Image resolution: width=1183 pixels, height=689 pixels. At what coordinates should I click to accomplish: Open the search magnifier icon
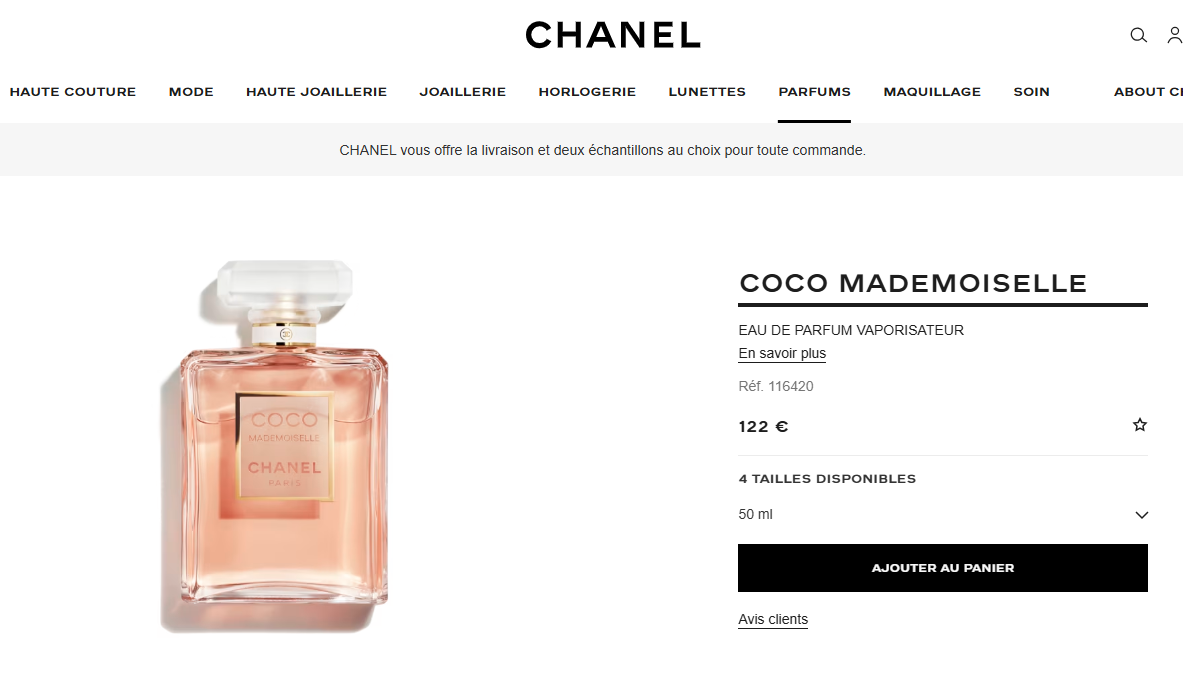(x=1138, y=35)
